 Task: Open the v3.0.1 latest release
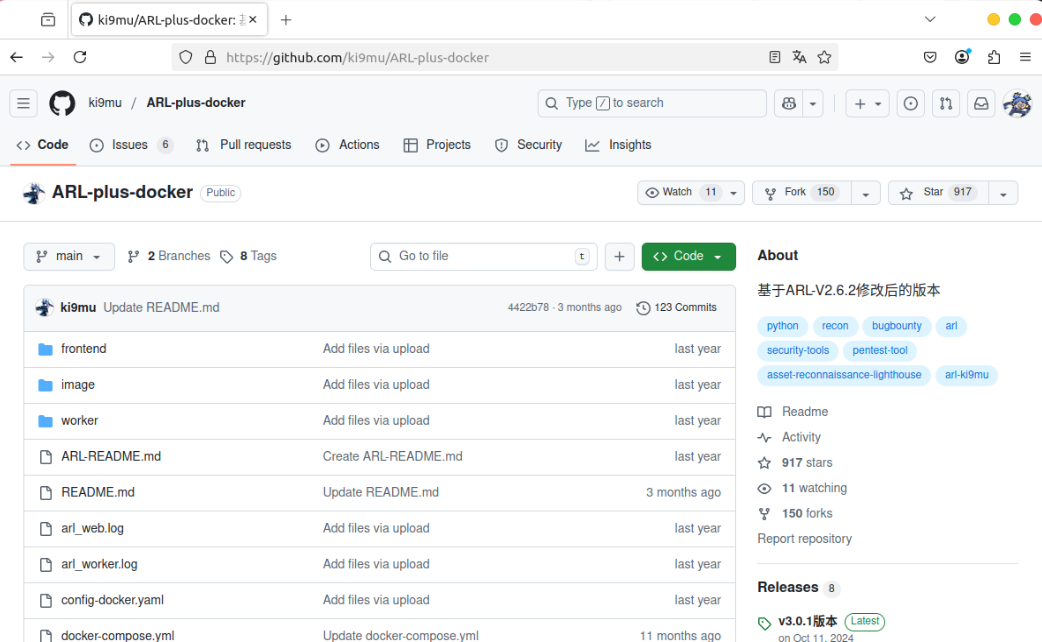coord(807,621)
